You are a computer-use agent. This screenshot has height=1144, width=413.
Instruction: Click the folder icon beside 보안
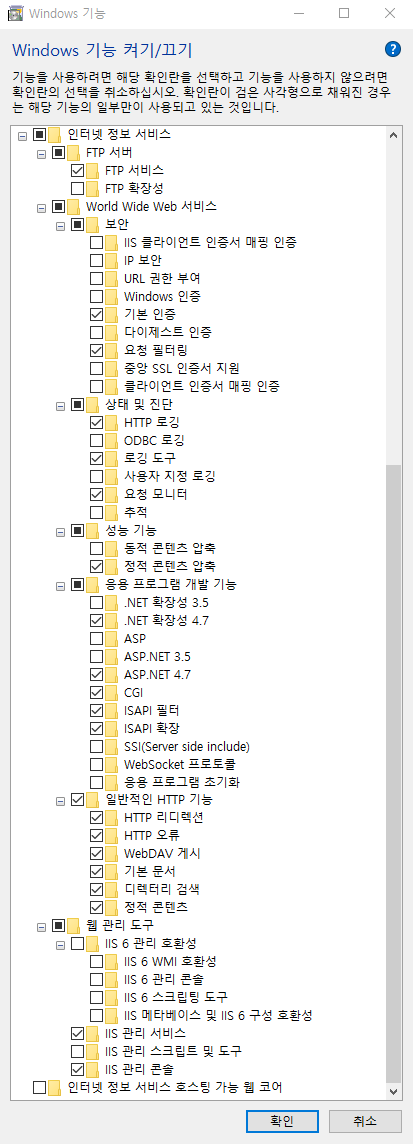tap(92, 224)
